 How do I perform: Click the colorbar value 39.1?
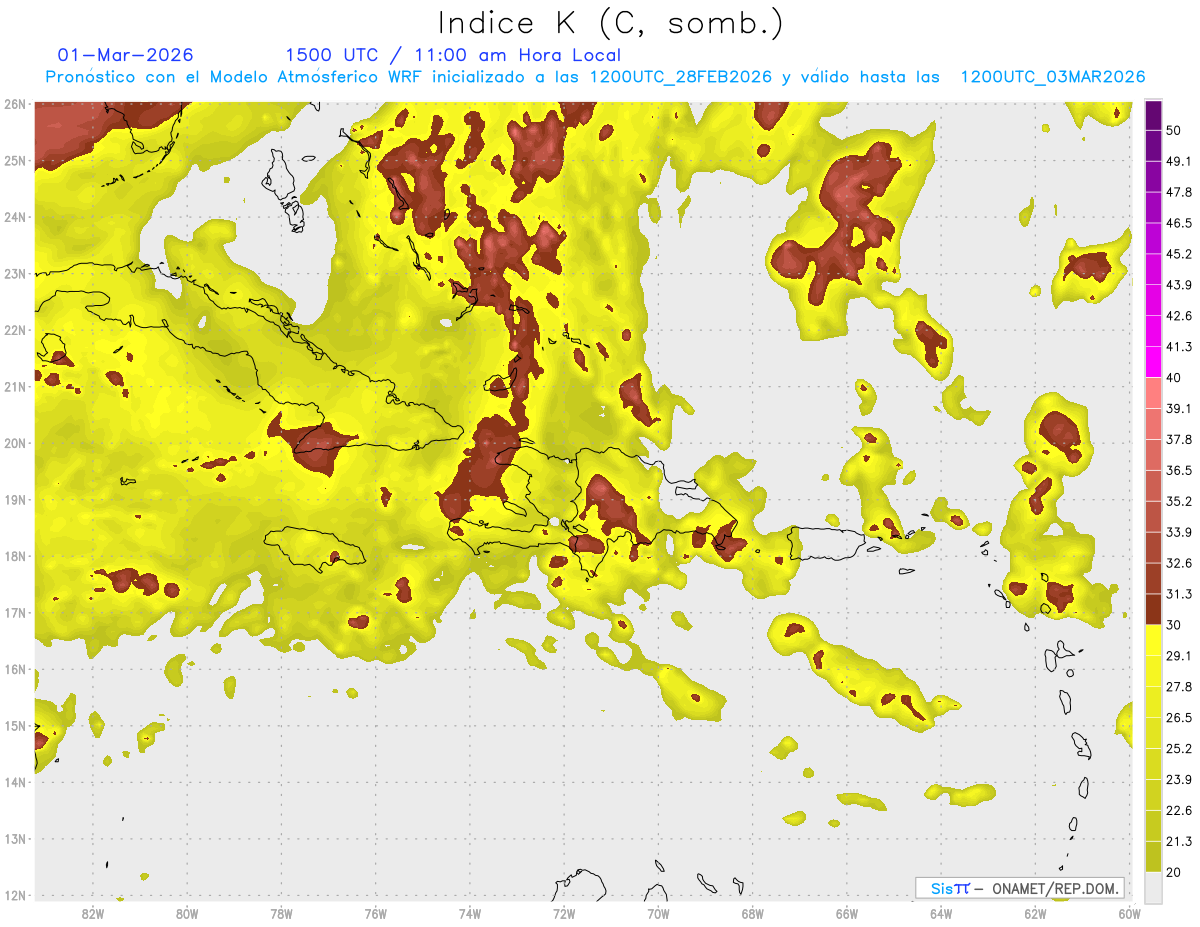1179,408
